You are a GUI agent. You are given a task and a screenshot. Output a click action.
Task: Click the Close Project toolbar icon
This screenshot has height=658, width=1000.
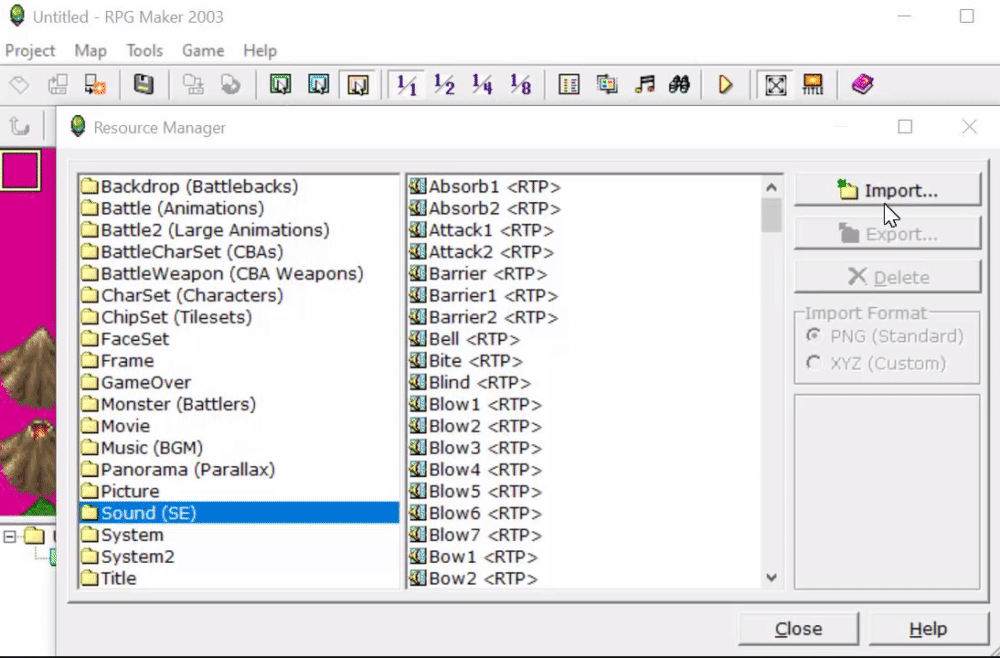click(x=96, y=85)
